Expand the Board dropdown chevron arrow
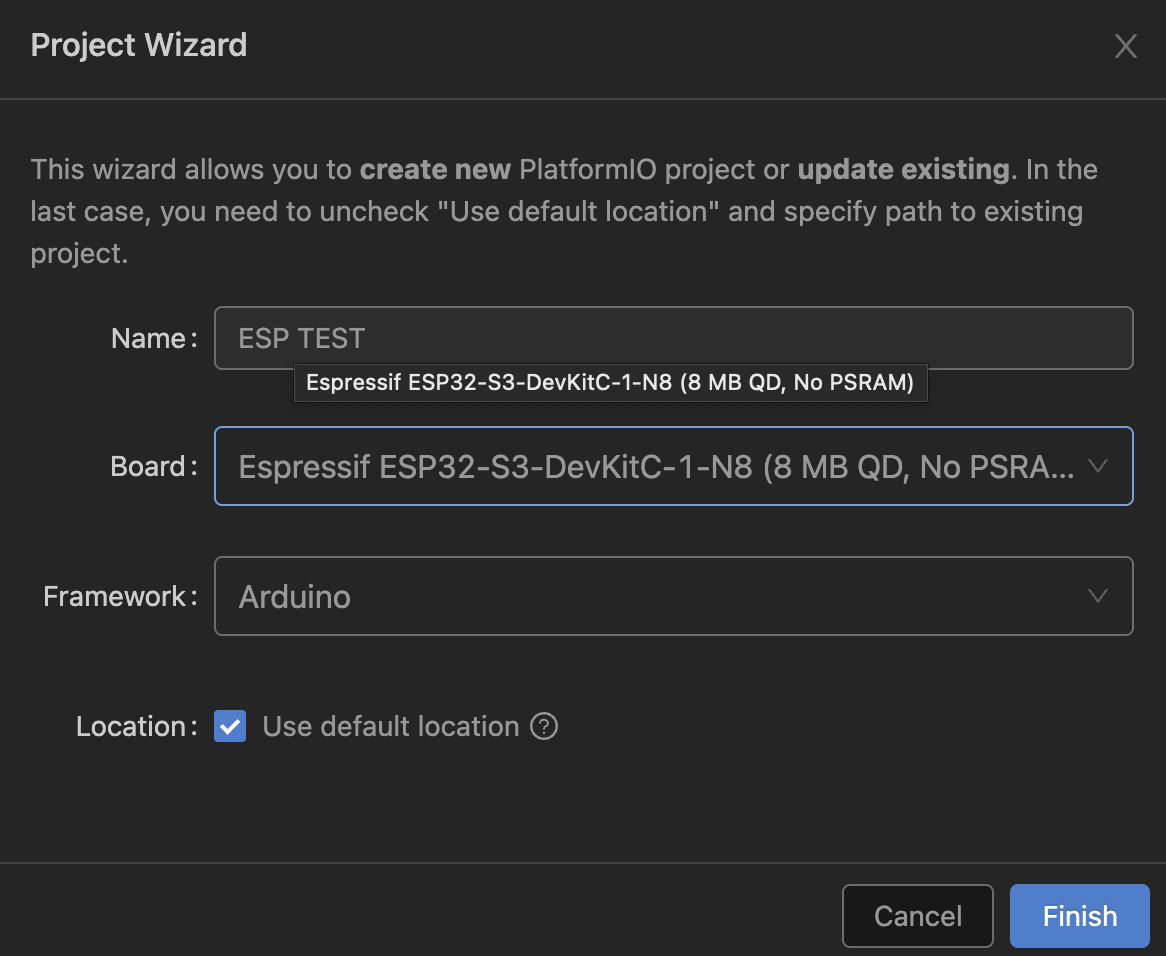Screen dimensions: 1166x956 [1098, 466]
